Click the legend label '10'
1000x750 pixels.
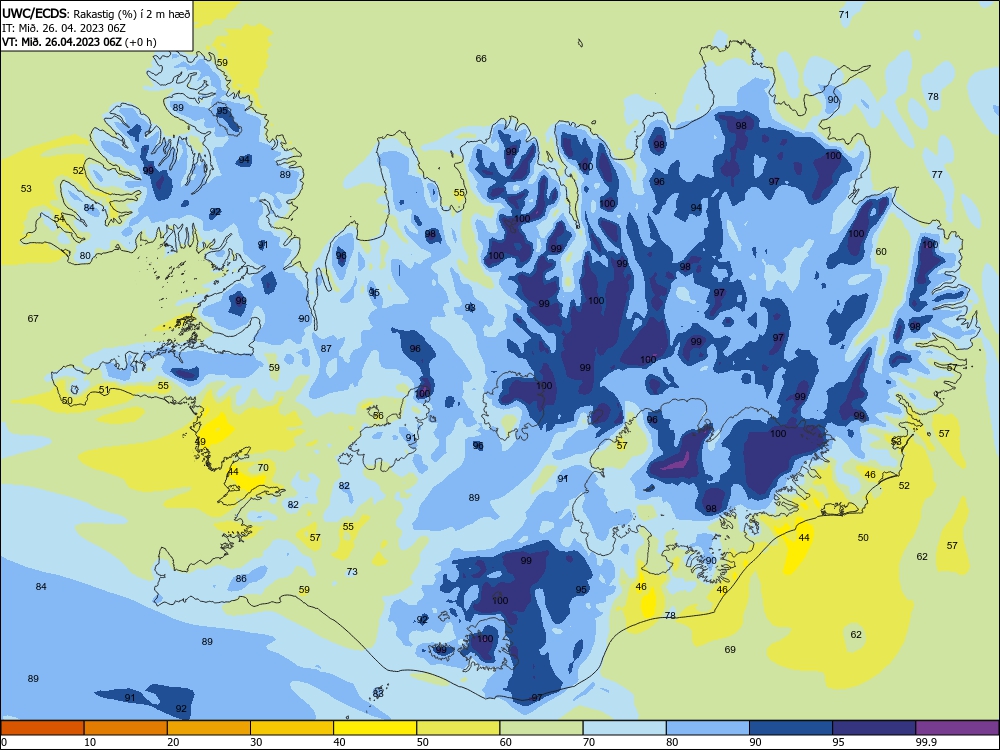tap(90, 742)
